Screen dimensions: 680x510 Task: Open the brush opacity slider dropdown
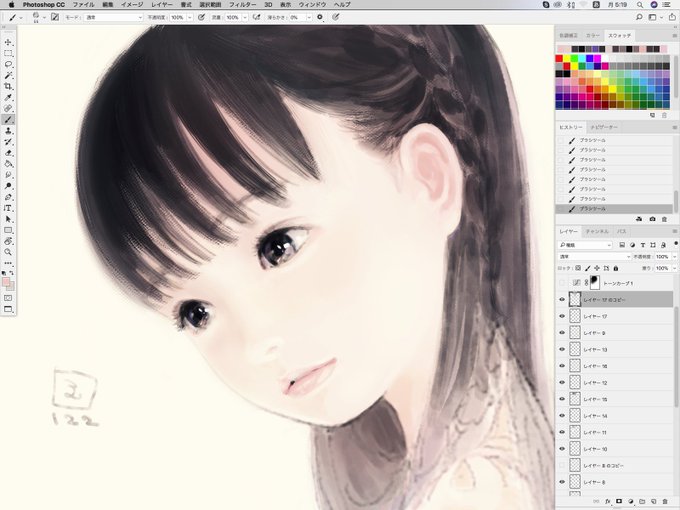click(190, 17)
